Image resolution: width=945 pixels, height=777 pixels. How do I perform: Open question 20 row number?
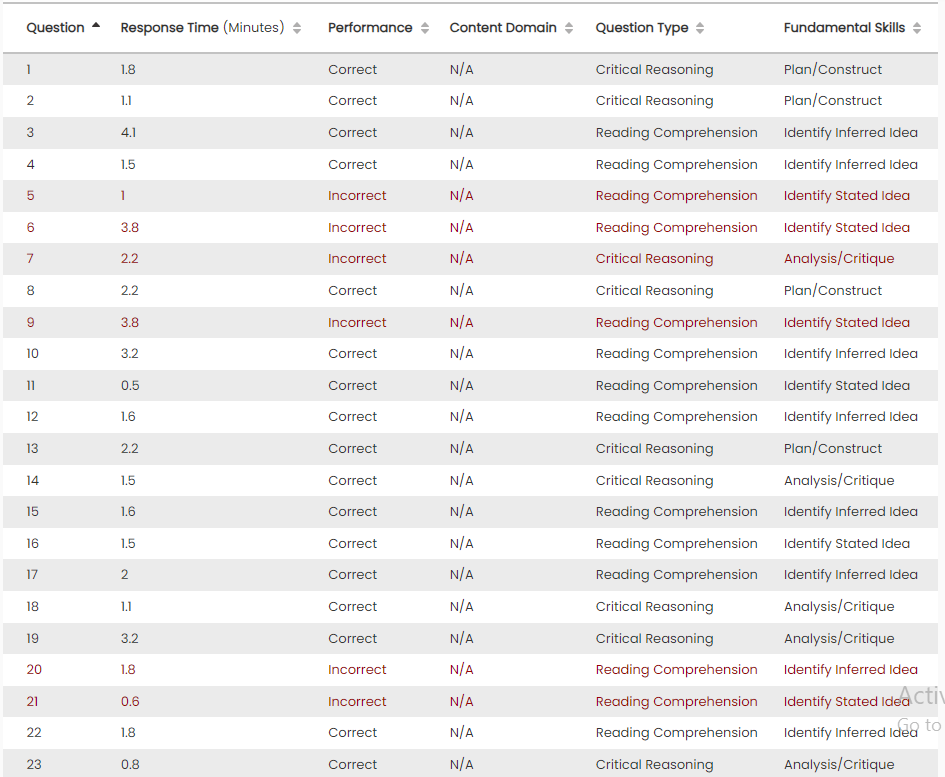tap(34, 670)
